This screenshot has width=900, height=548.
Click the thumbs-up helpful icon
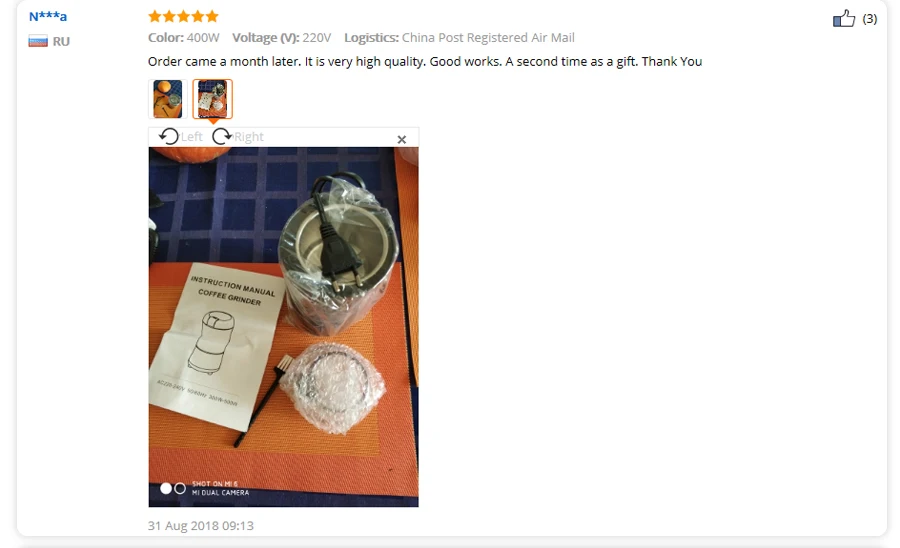tap(844, 18)
